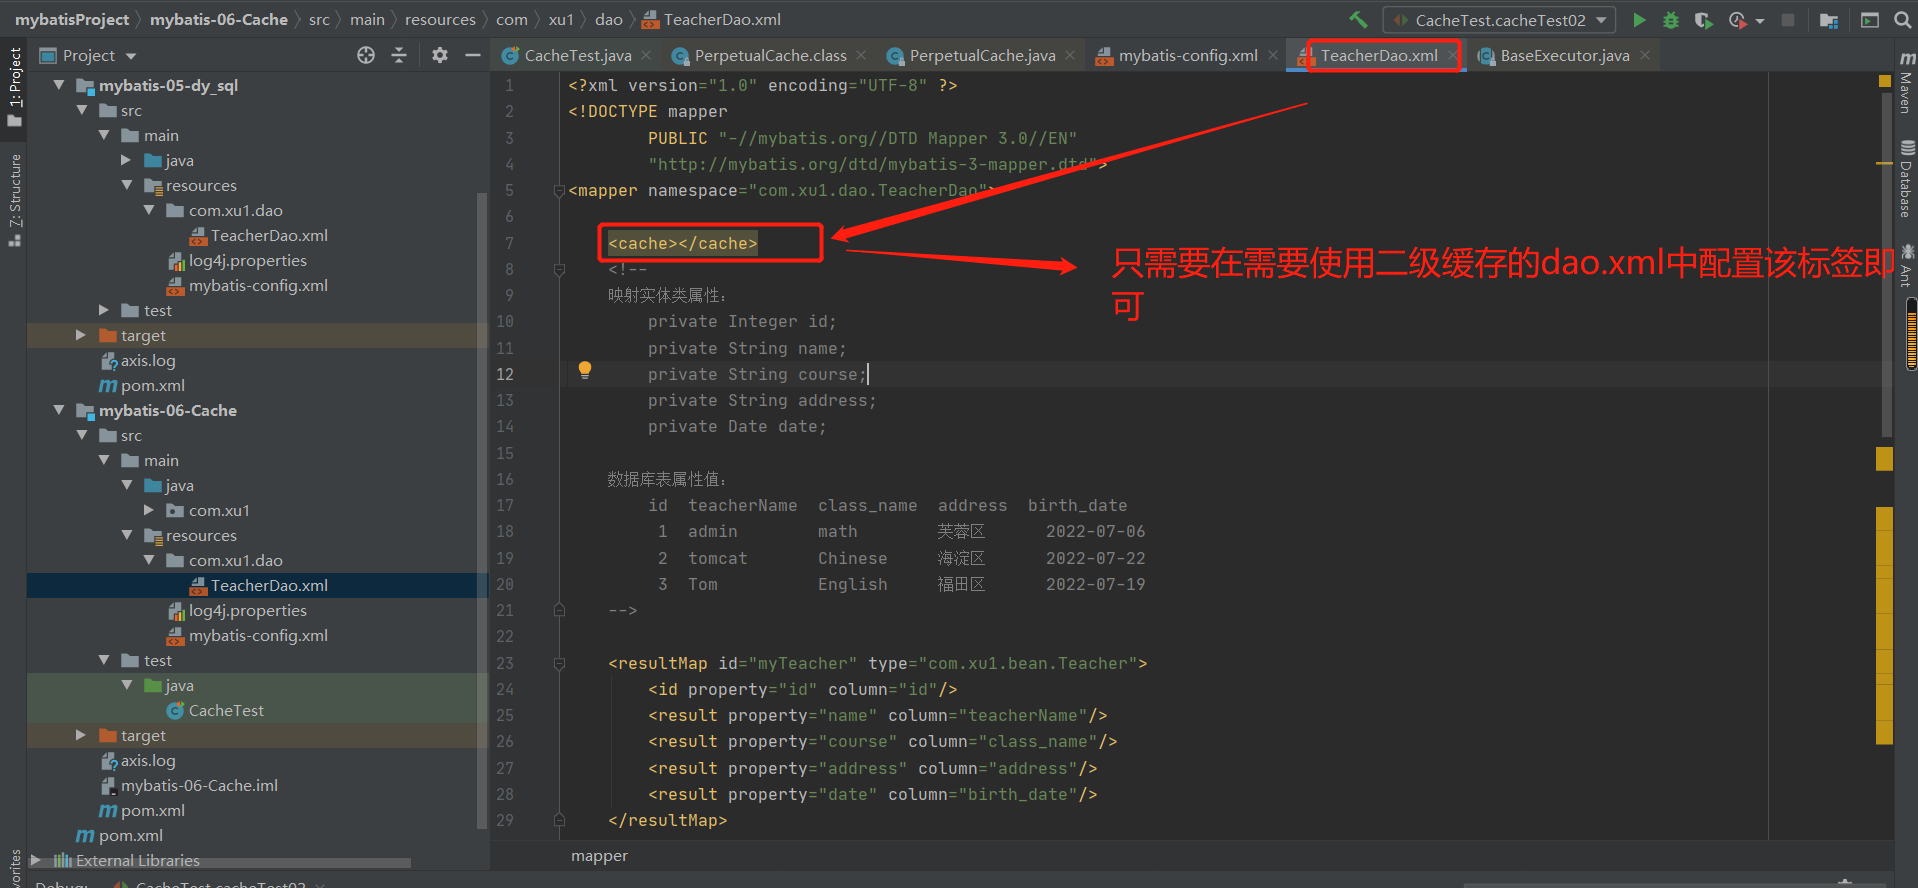This screenshot has width=1918, height=888.
Task: Close the mybatis-config.xml editor tab
Action: 1273,55
